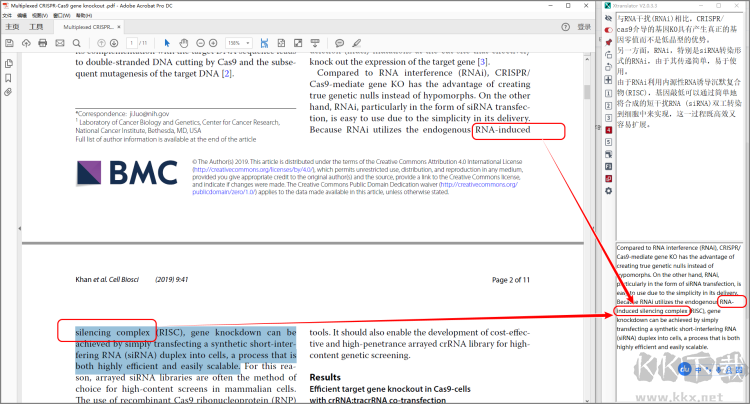
Task: Switch to the 主页 tab
Action: tap(11, 27)
